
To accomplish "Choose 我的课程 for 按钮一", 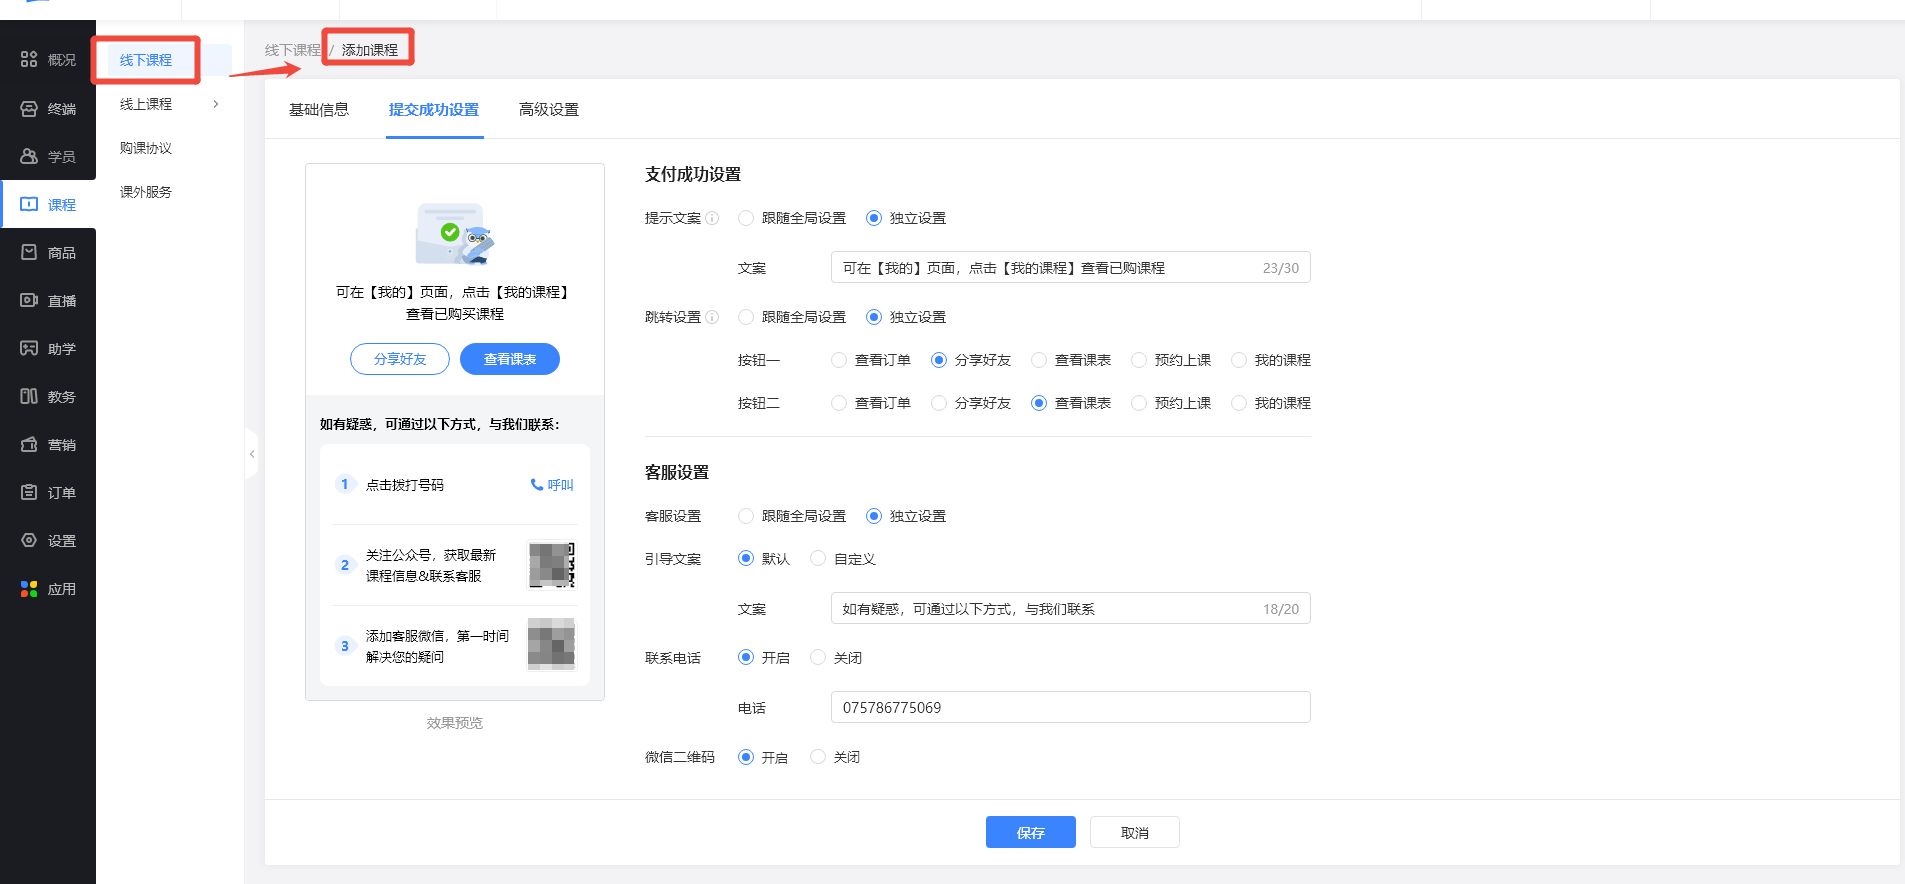I will pyautogui.click(x=1239, y=360).
